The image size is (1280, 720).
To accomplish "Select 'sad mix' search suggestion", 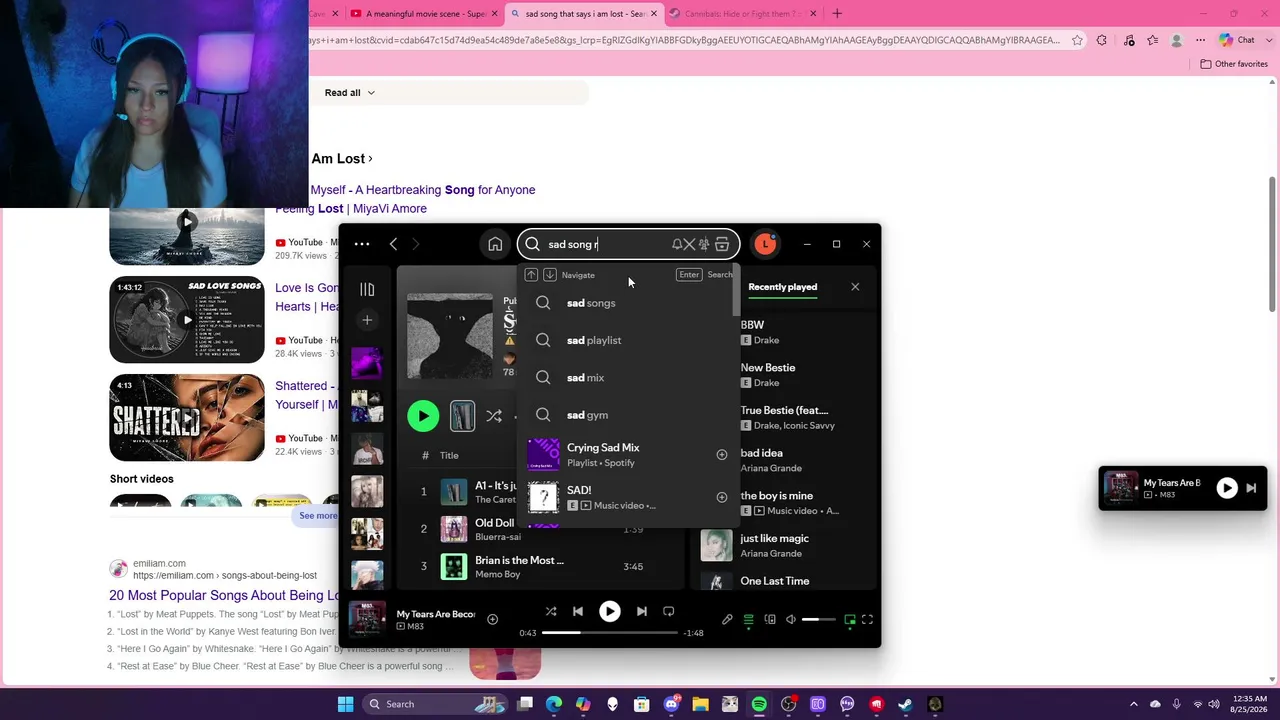I will (630, 378).
